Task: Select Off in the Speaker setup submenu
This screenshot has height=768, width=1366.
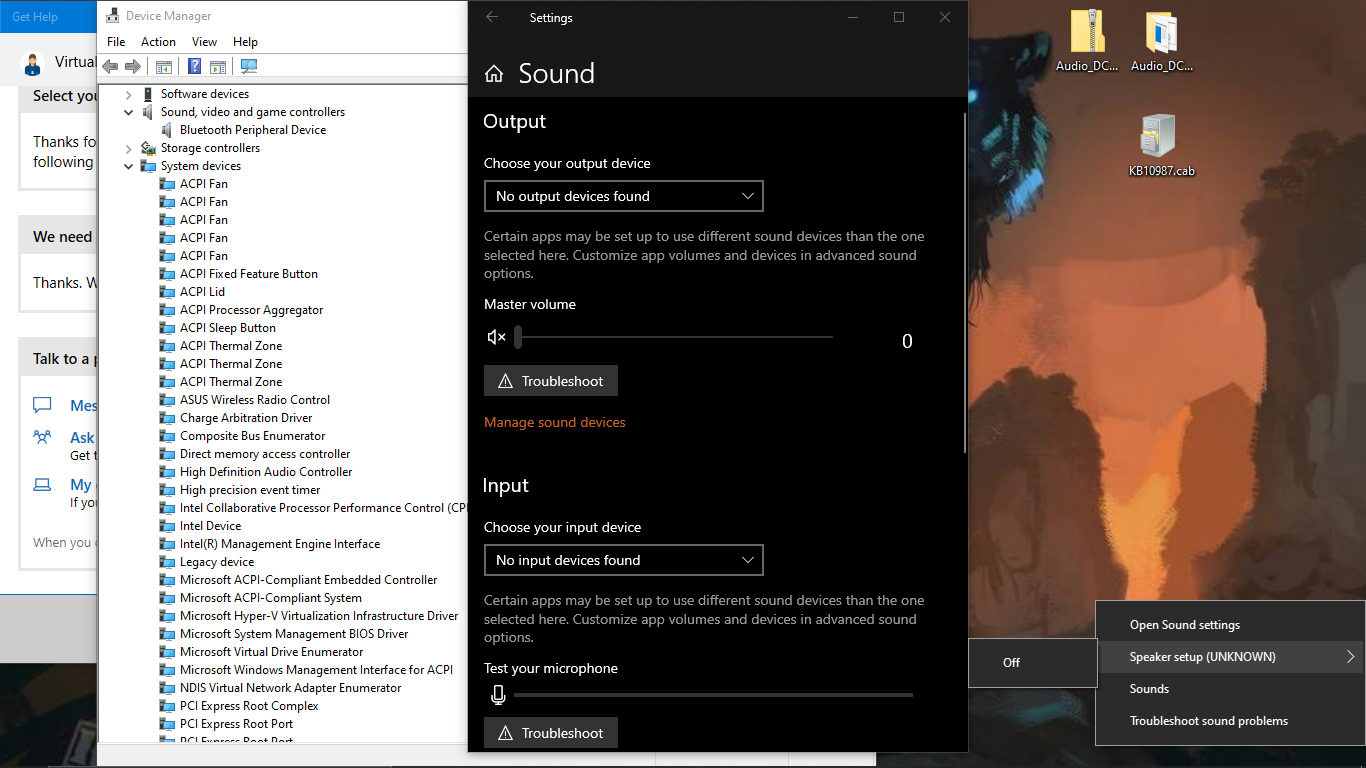Action: 1033,663
